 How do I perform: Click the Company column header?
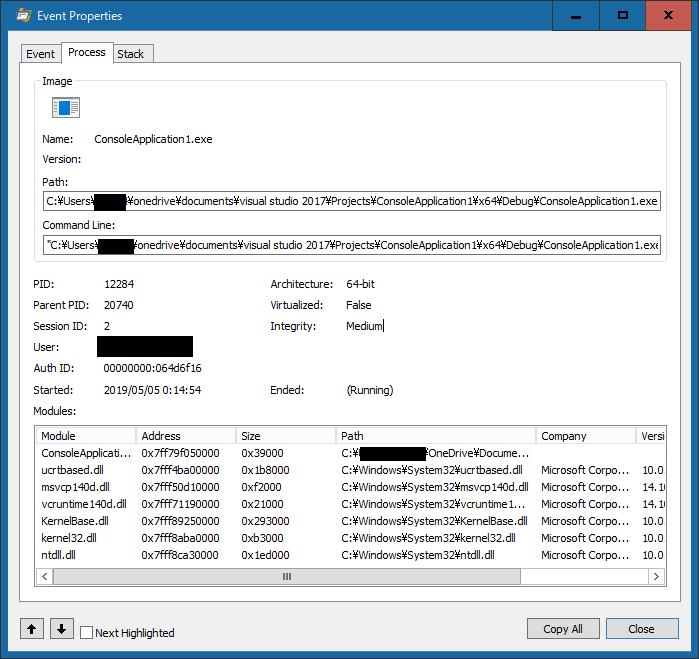pos(586,436)
